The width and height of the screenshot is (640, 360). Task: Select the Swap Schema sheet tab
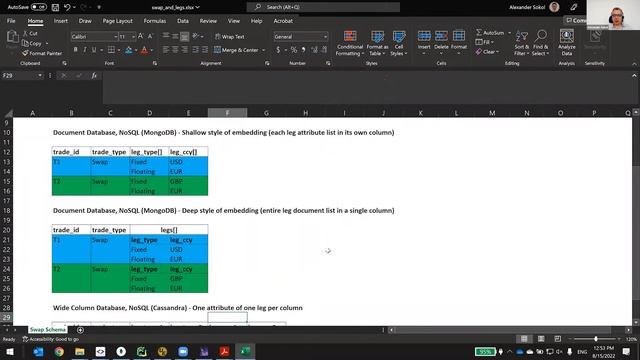48,329
